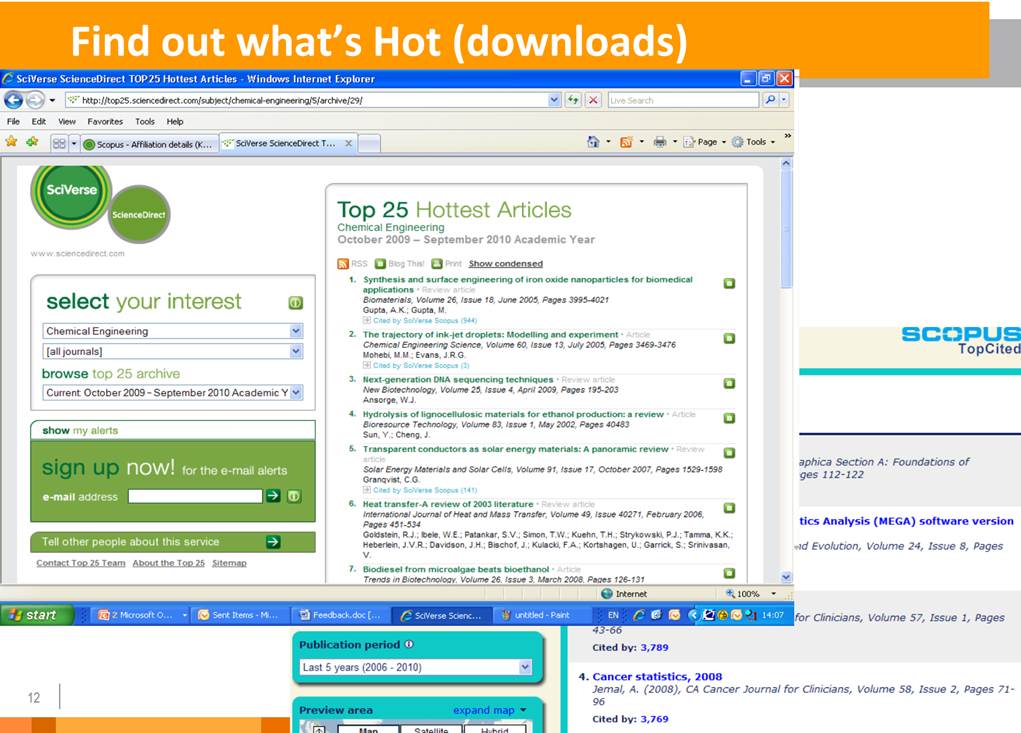Screen dimensions: 1021x733
Task: Open 'Contact Top 25 Team' link
Action: pos(80,563)
